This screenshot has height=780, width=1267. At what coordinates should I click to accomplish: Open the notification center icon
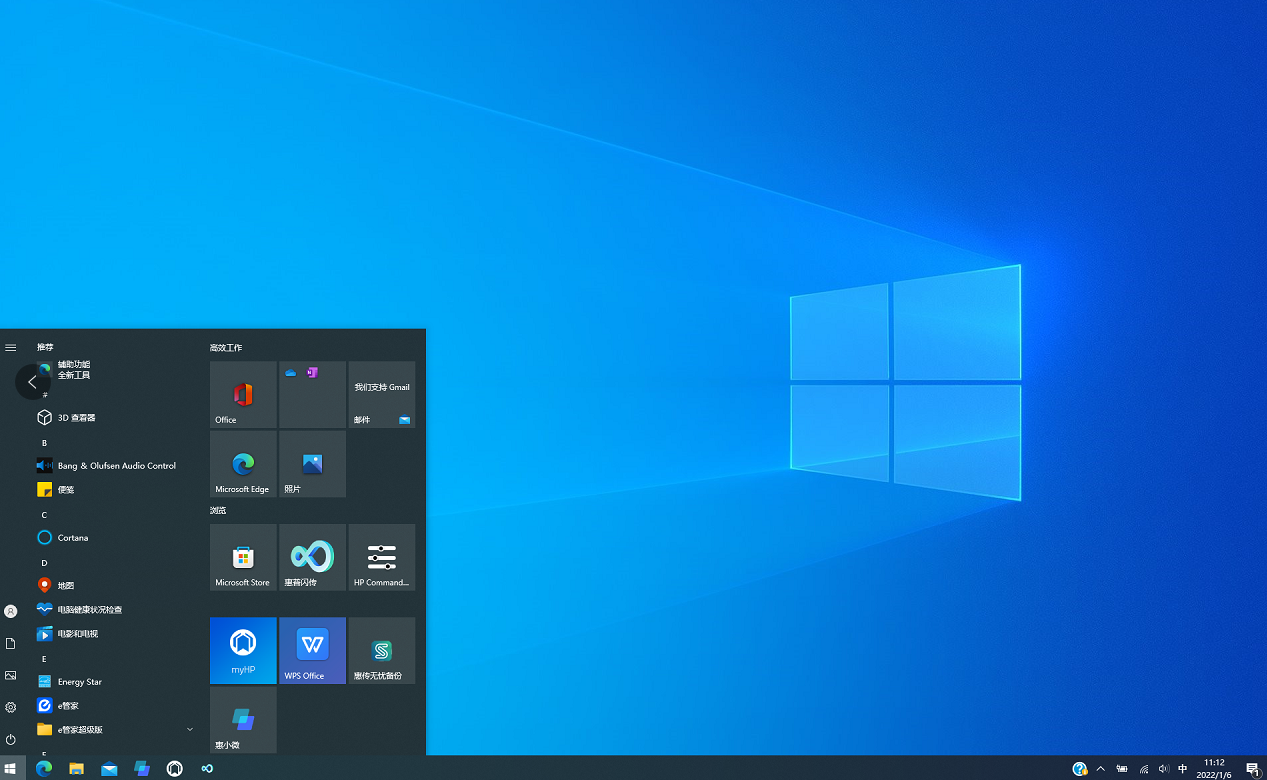pyautogui.click(x=1253, y=769)
